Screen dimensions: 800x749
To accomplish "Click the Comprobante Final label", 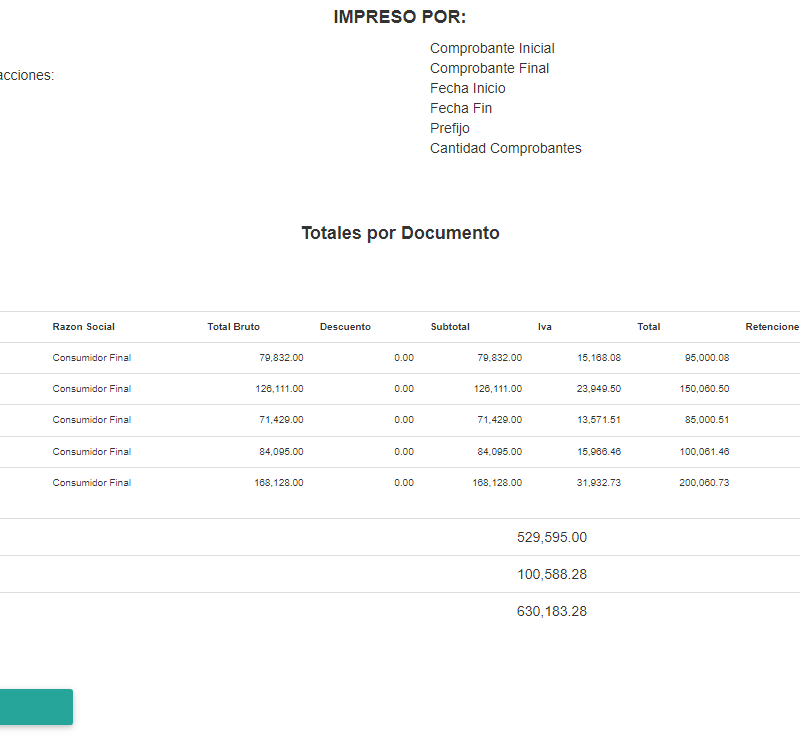I will tap(489, 68).
